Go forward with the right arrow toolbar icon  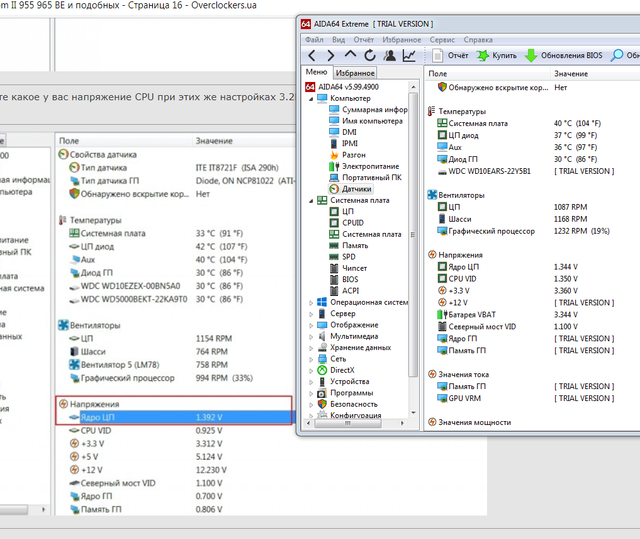331,55
